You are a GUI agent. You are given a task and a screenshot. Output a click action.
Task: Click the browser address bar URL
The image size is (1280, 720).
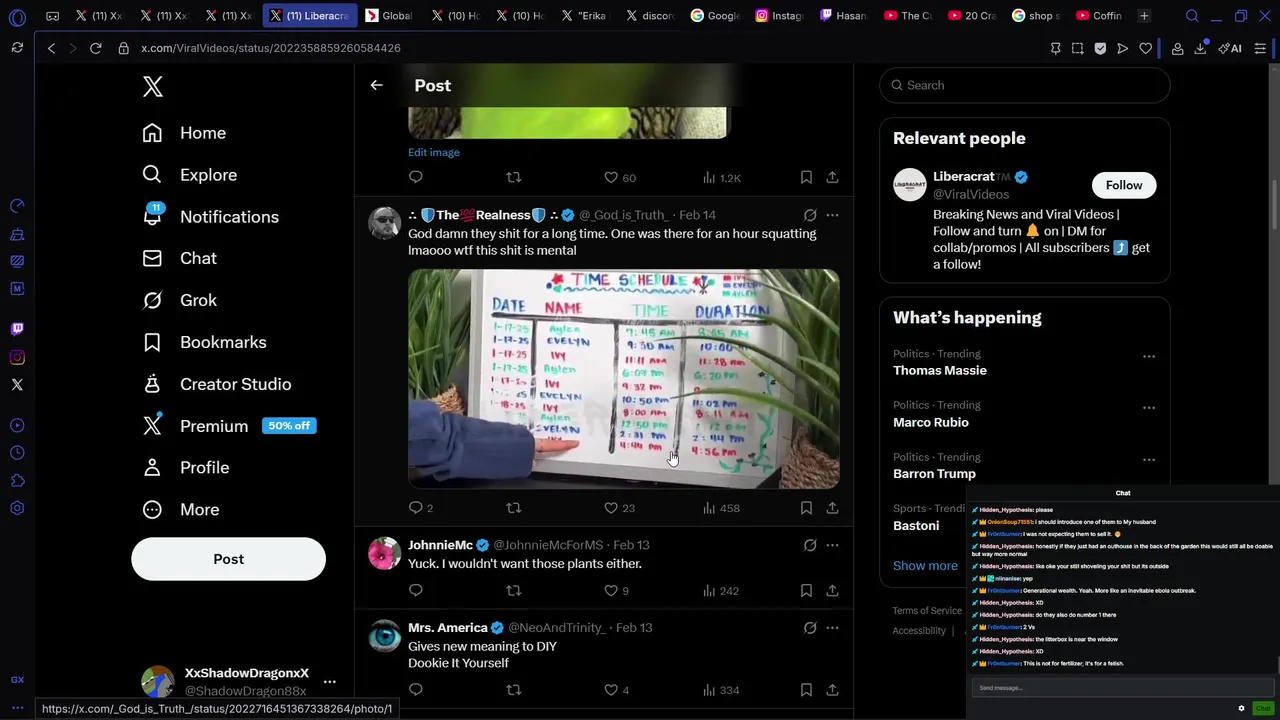[271, 48]
